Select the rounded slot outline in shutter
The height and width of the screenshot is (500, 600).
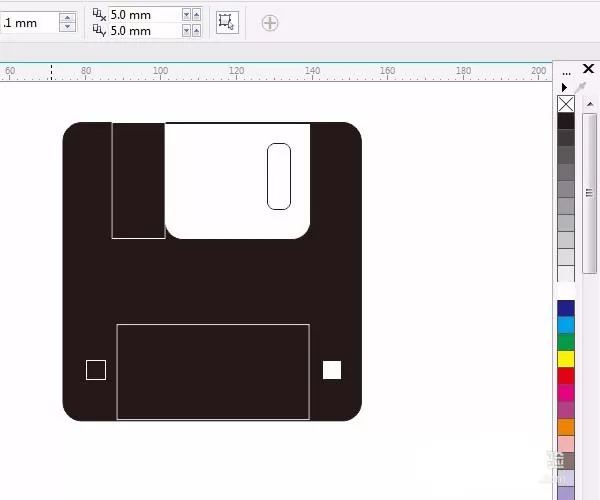coord(279,176)
